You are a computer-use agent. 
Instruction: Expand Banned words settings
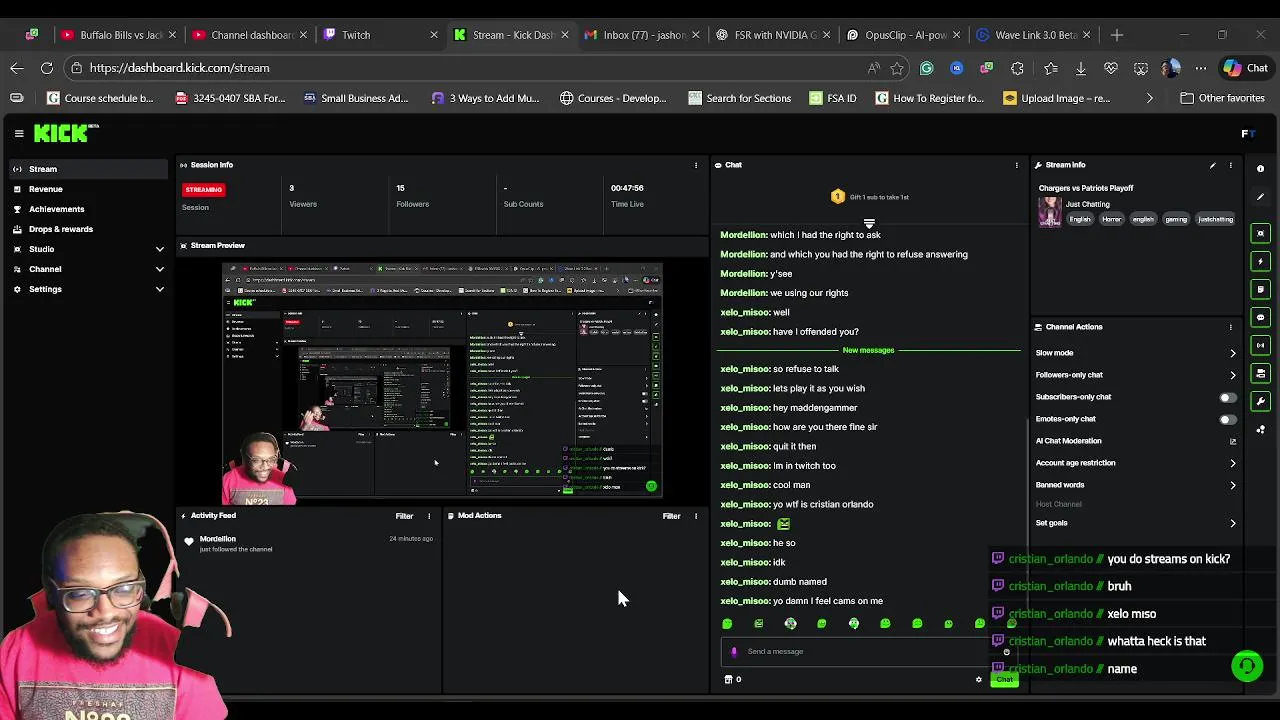point(1232,485)
